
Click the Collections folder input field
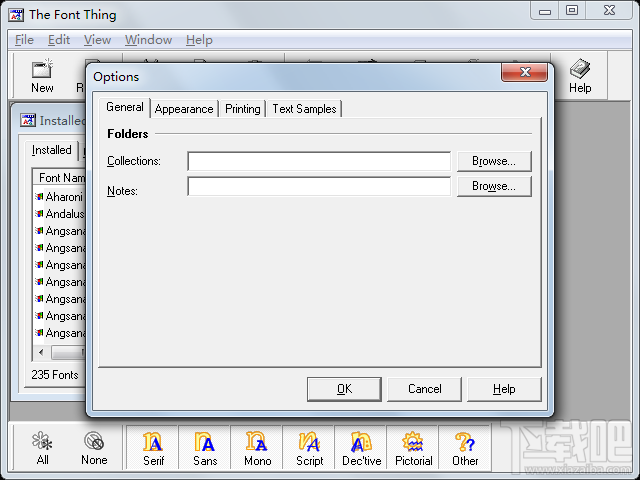[319, 161]
